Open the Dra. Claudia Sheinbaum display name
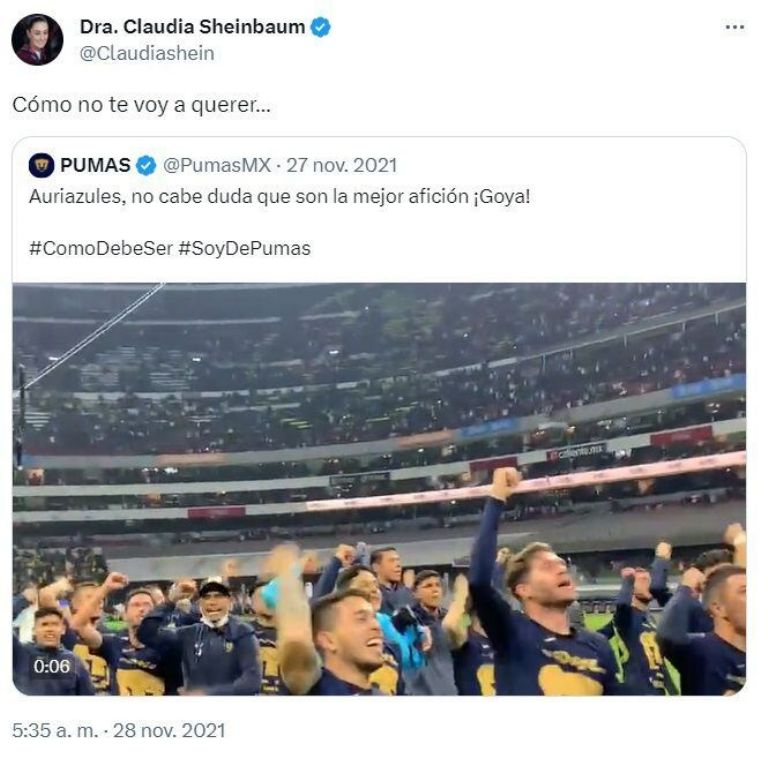 pos(192,28)
